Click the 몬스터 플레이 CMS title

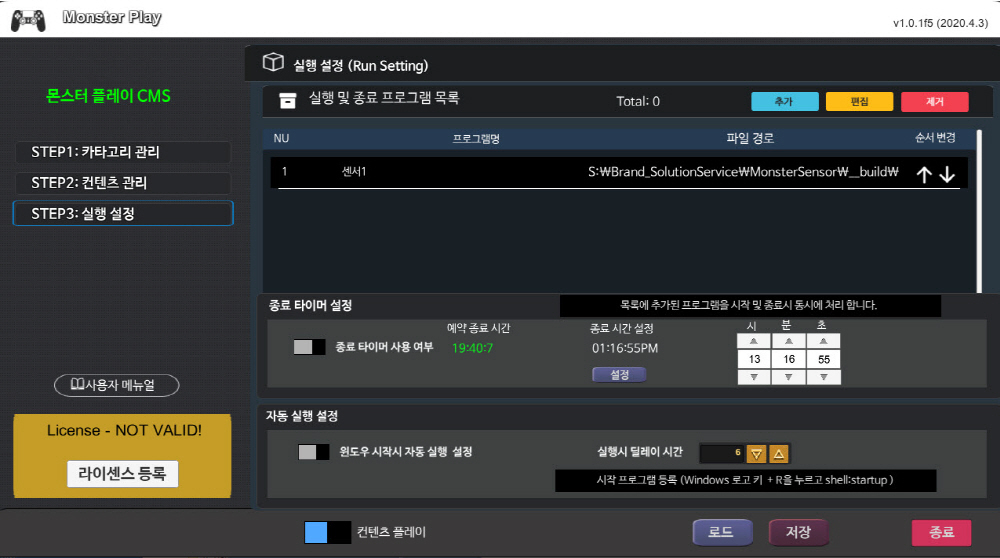coord(108,96)
